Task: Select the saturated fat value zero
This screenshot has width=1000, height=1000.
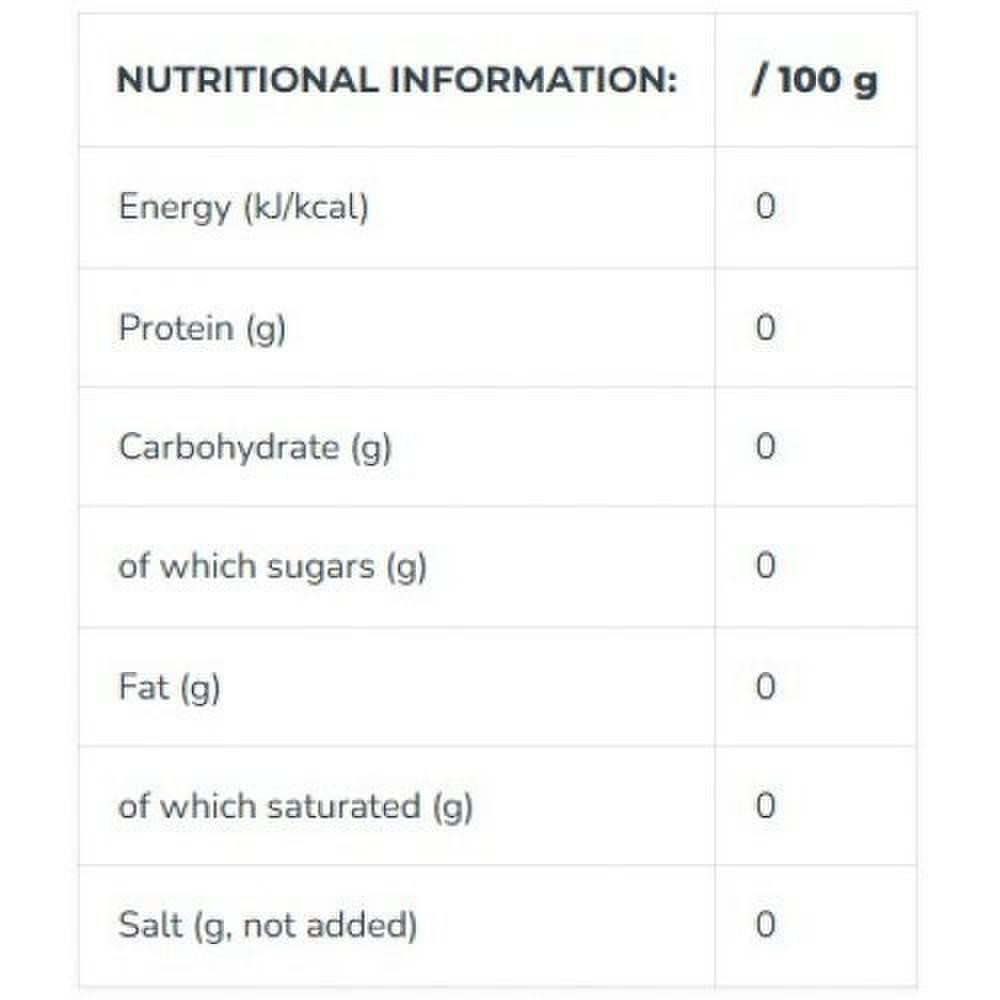Action: 765,805
